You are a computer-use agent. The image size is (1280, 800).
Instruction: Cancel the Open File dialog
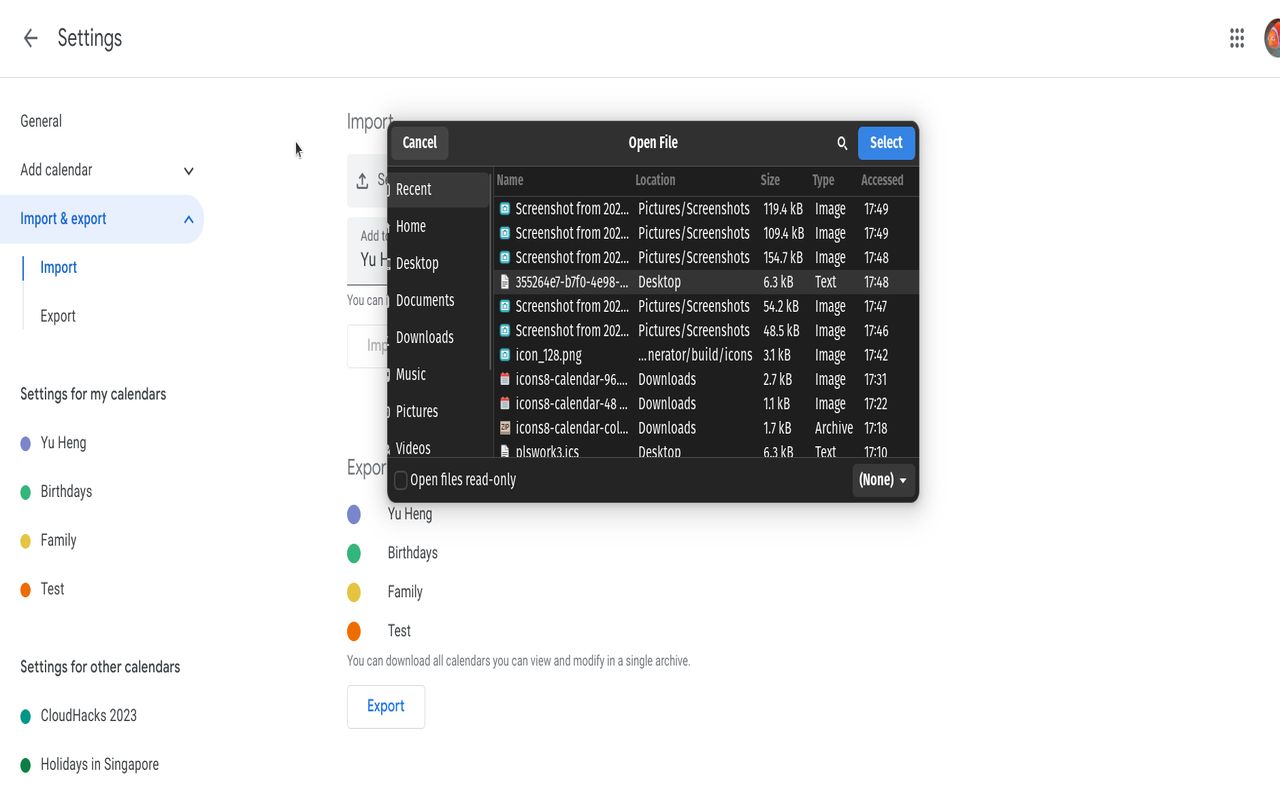(x=420, y=143)
